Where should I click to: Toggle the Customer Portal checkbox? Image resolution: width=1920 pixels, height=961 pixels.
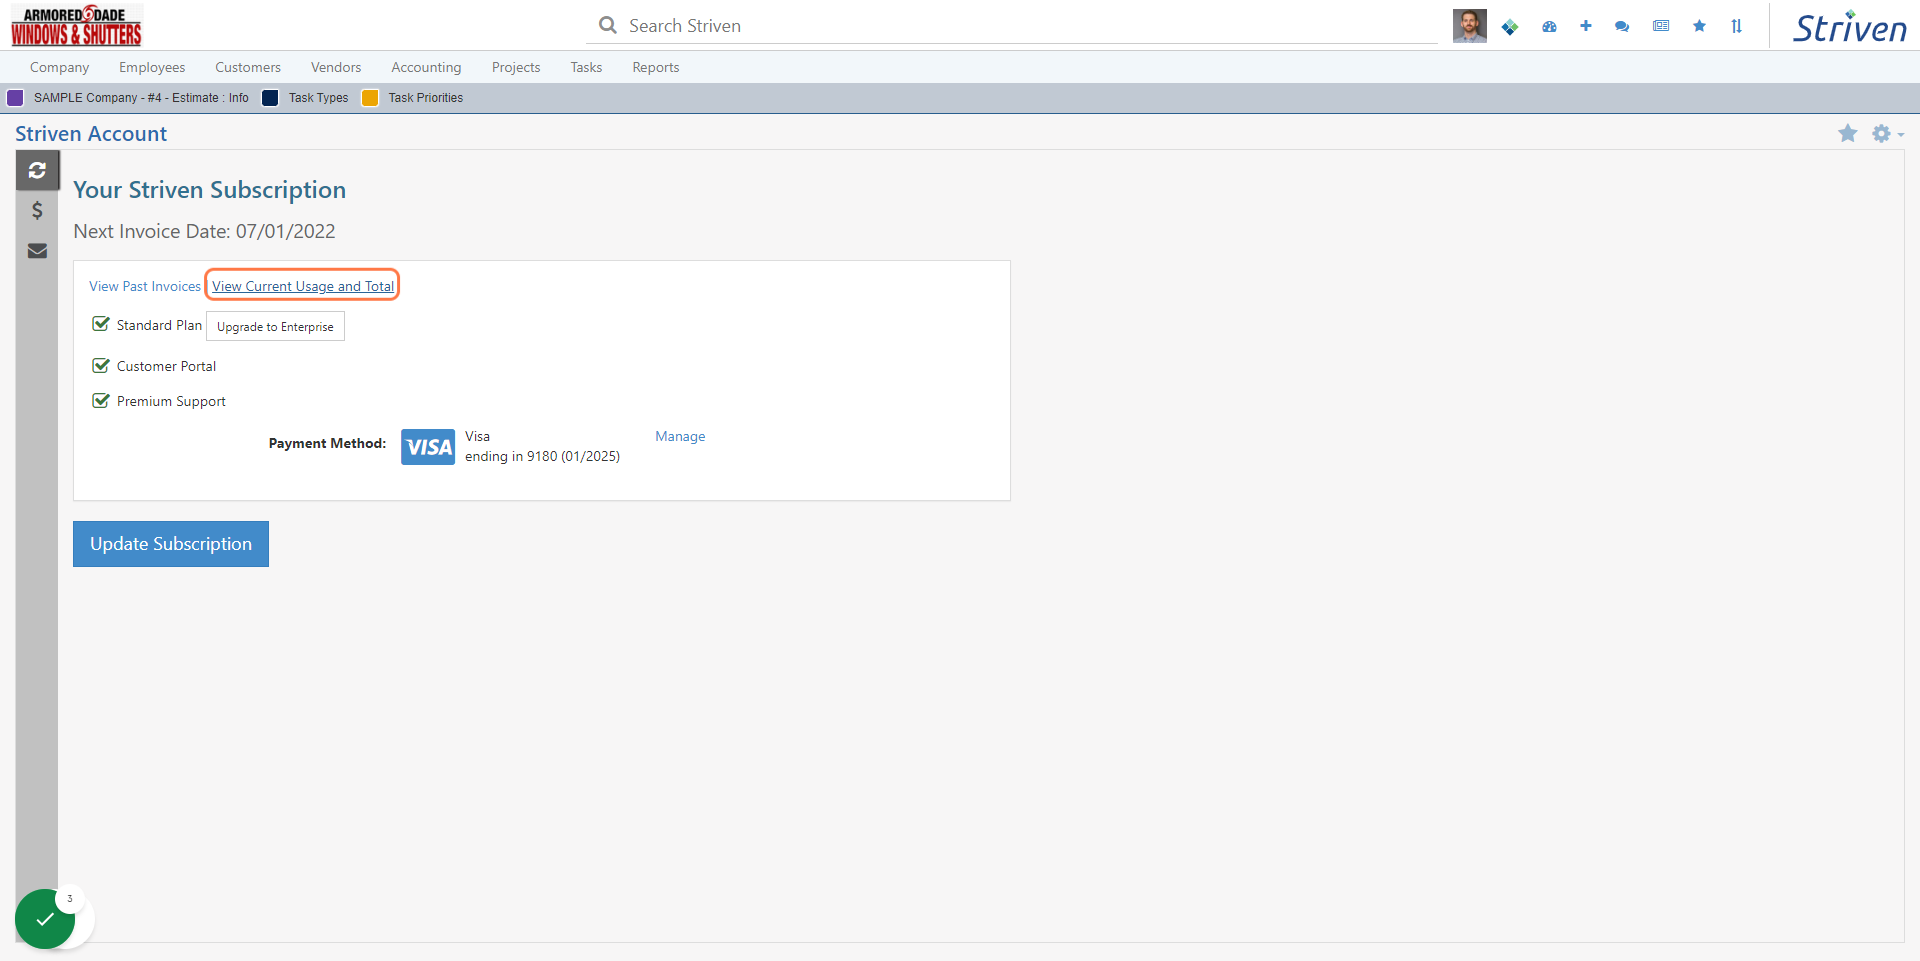[100, 365]
